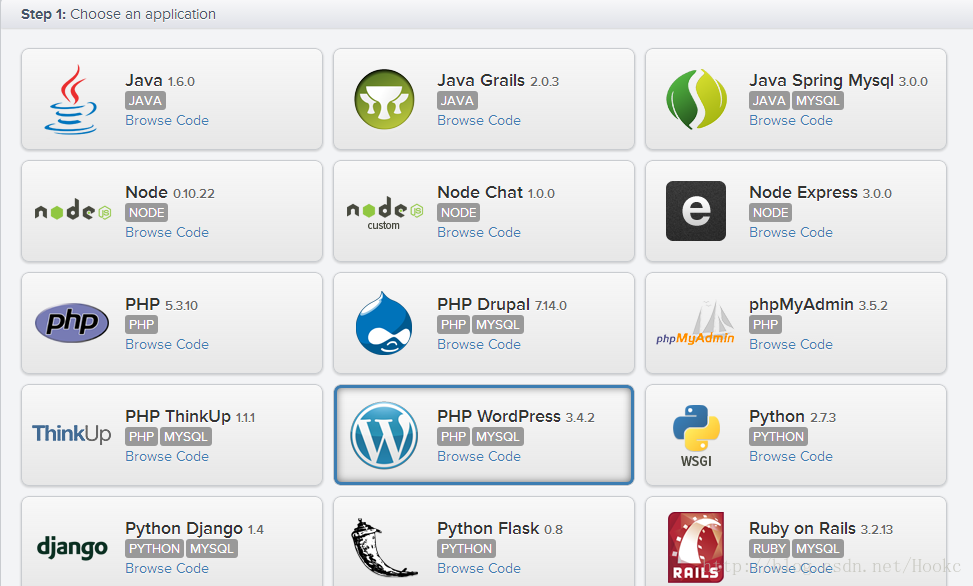This screenshot has height=586, width=973.
Task: Browse Code of PHP 5.3.10
Action: point(167,344)
